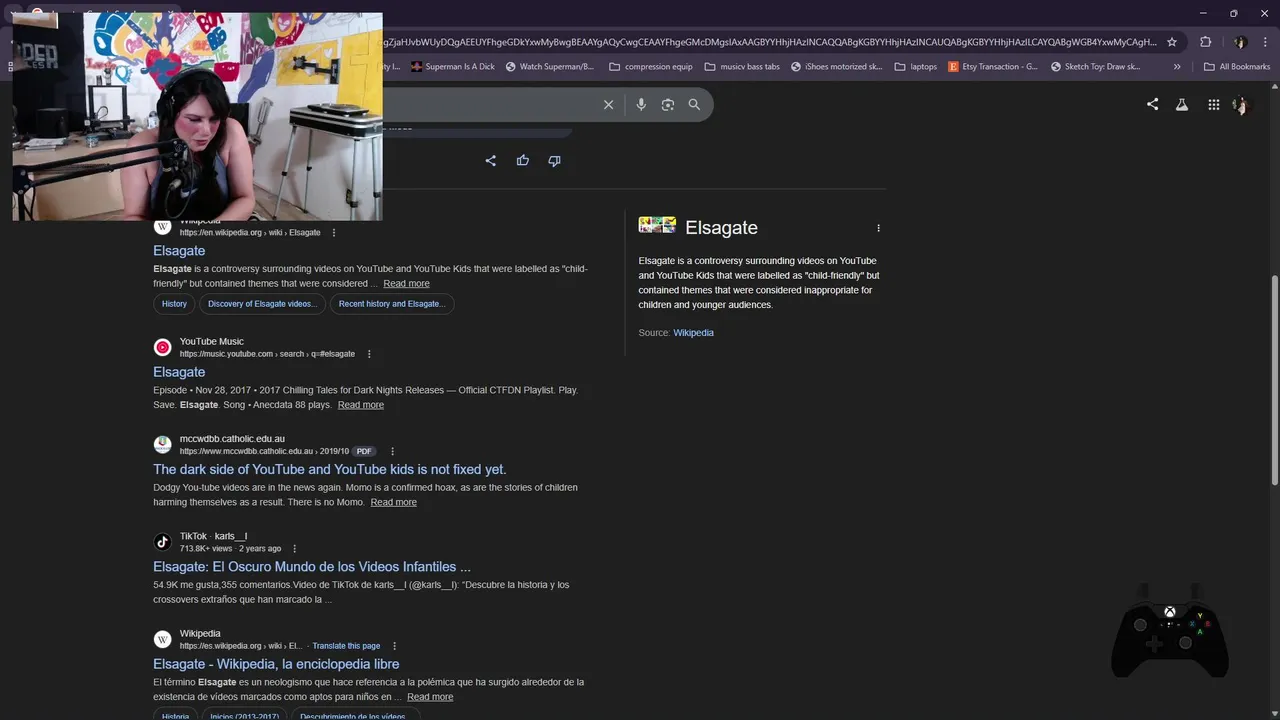Click the en.wikipedia.org breadcrumb URL
Viewport: 1280px width, 720px height.
250,233
